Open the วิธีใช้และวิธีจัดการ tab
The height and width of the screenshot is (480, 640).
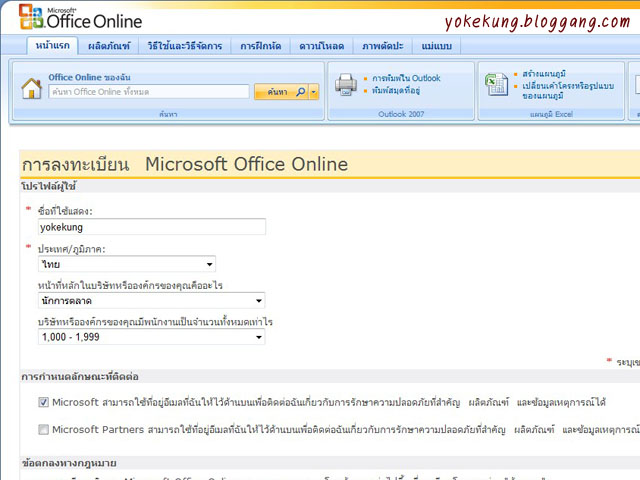pos(185,46)
